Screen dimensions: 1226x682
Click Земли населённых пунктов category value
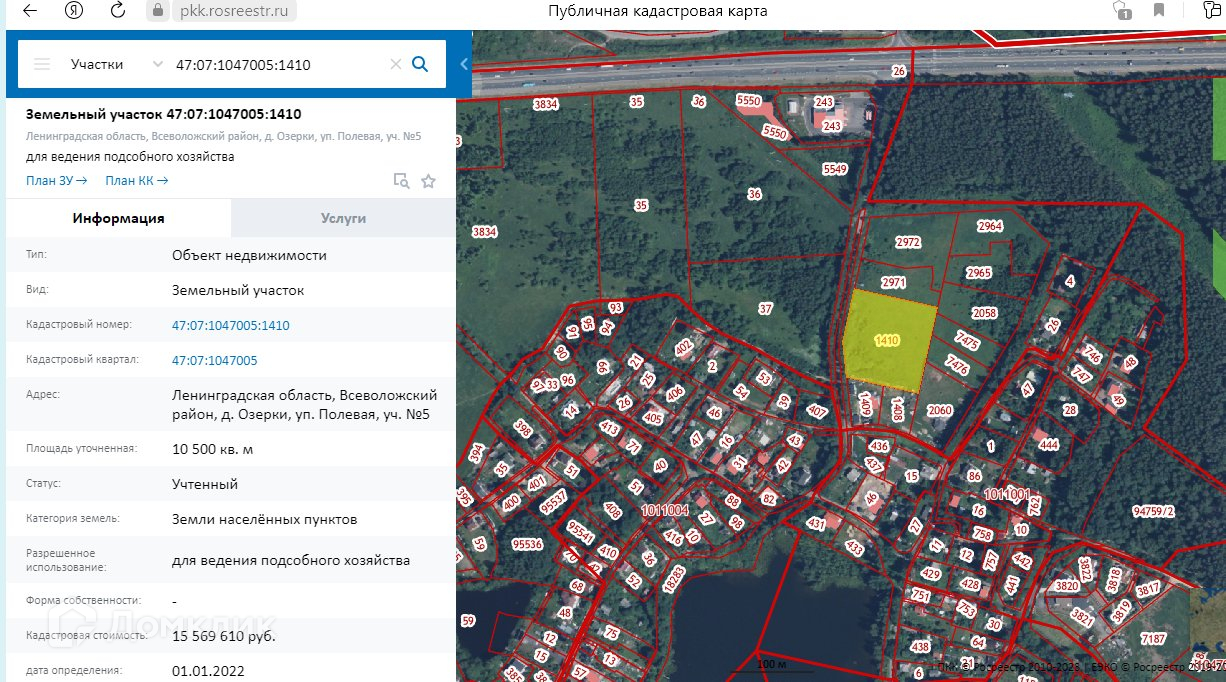pos(264,519)
